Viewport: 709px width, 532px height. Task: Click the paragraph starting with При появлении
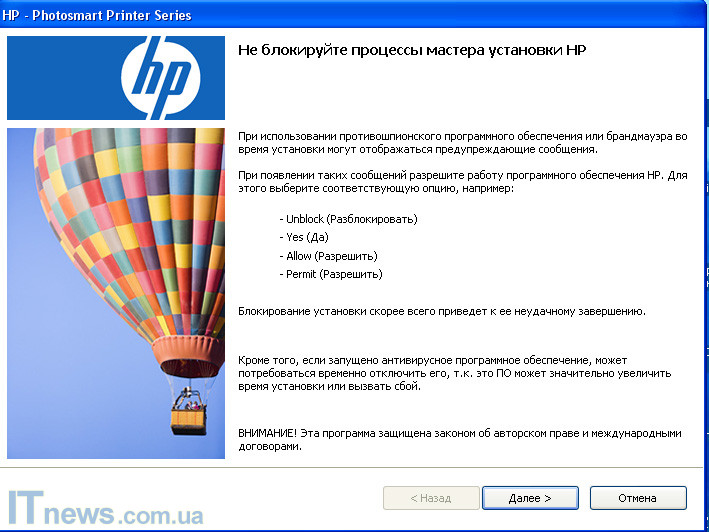(x=462, y=181)
